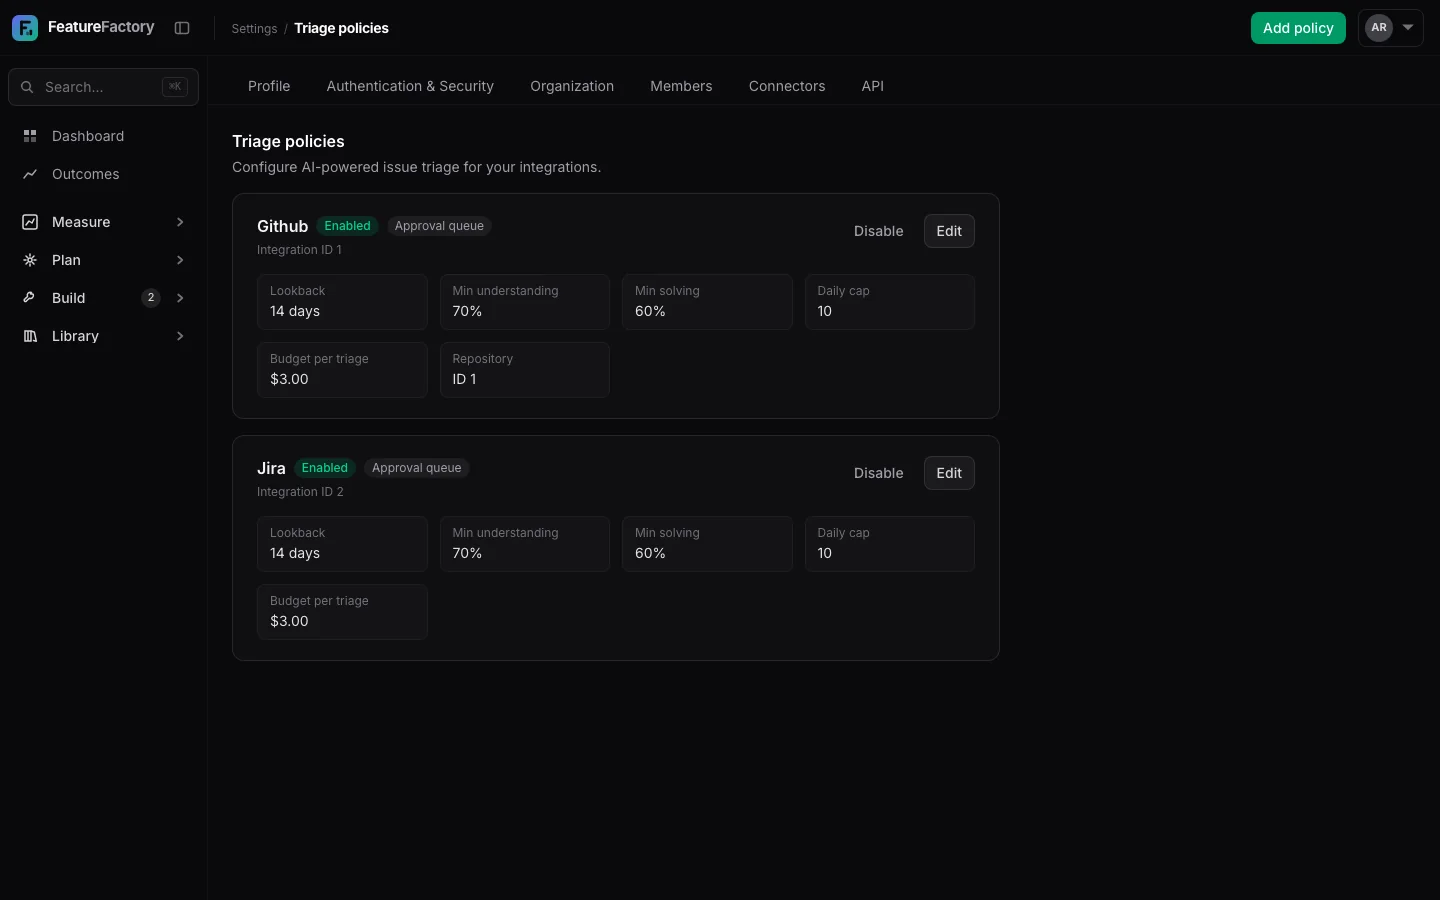The width and height of the screenshot is (1440, 900).
Task: Click the Github Enabled status badge
Action: click(347, 226)
